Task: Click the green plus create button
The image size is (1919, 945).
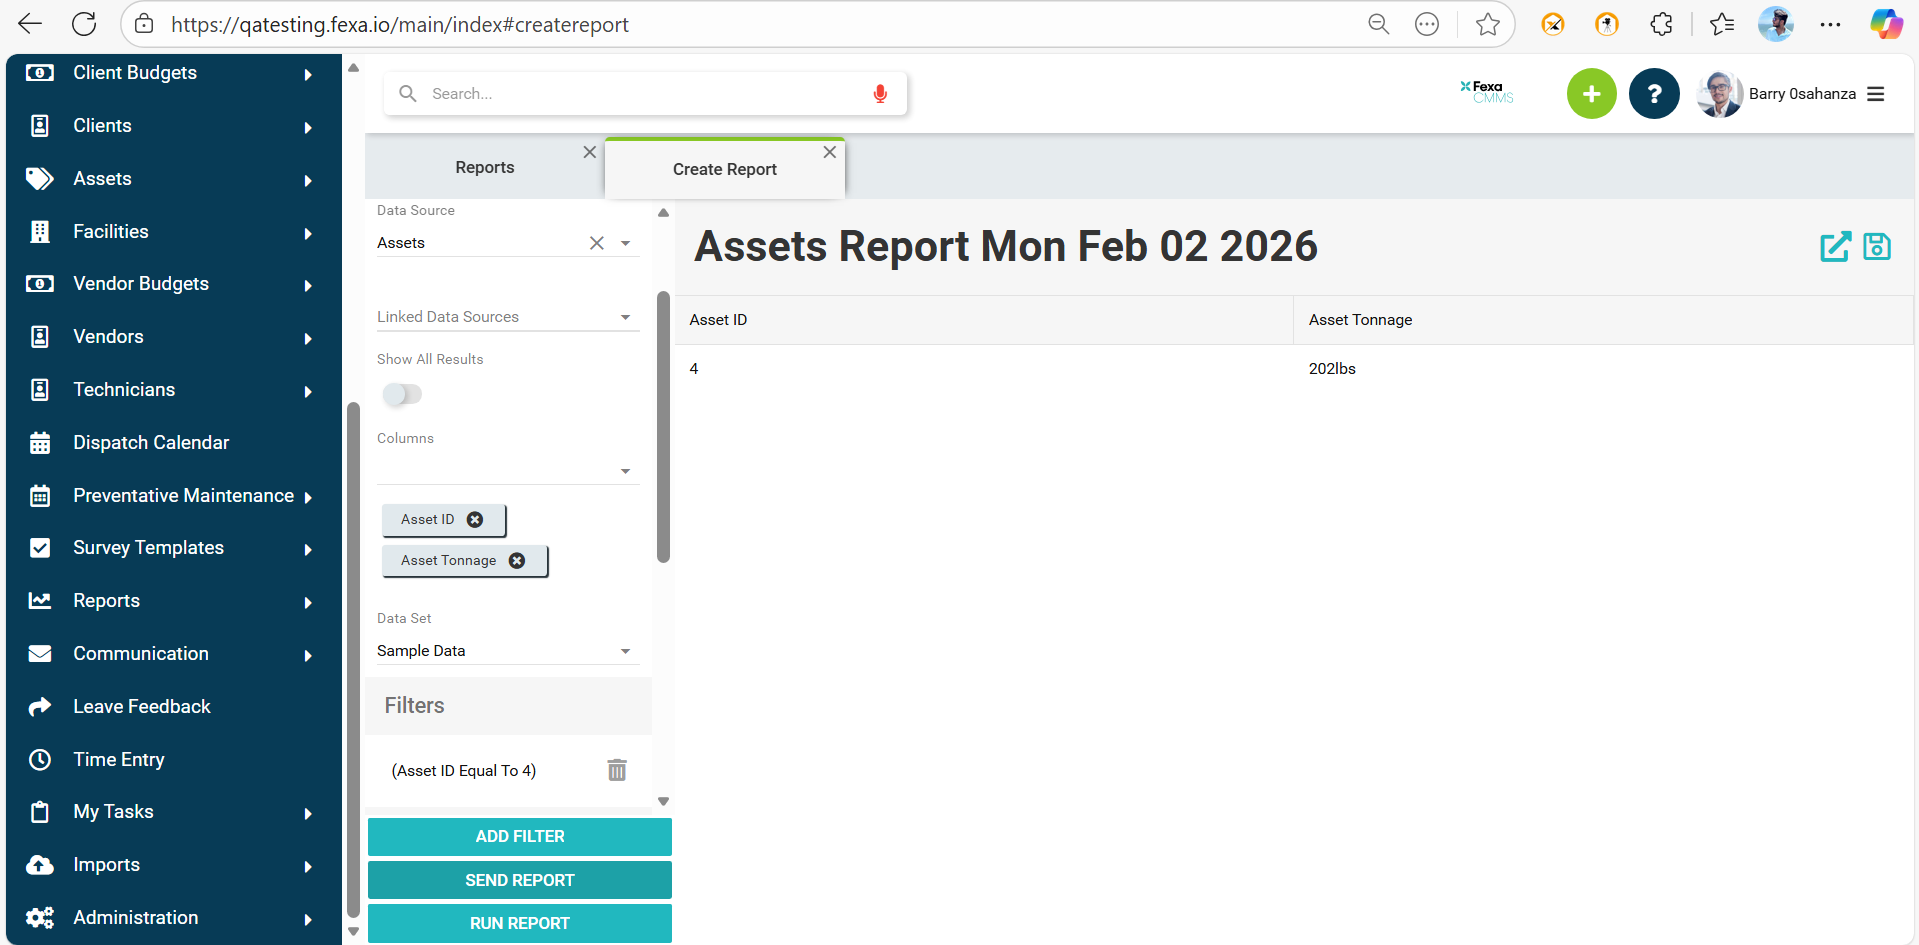Action: (x=1591, y=94)
